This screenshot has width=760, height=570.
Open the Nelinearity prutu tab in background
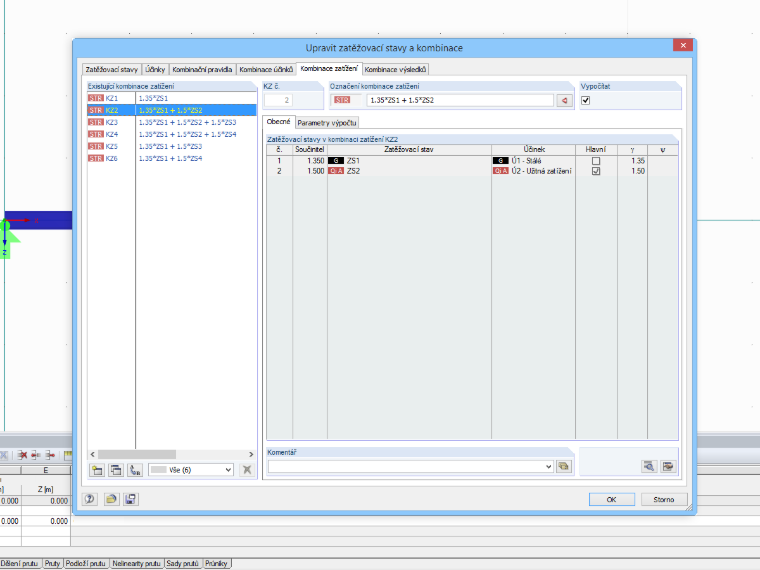click(x=136, y=563)
